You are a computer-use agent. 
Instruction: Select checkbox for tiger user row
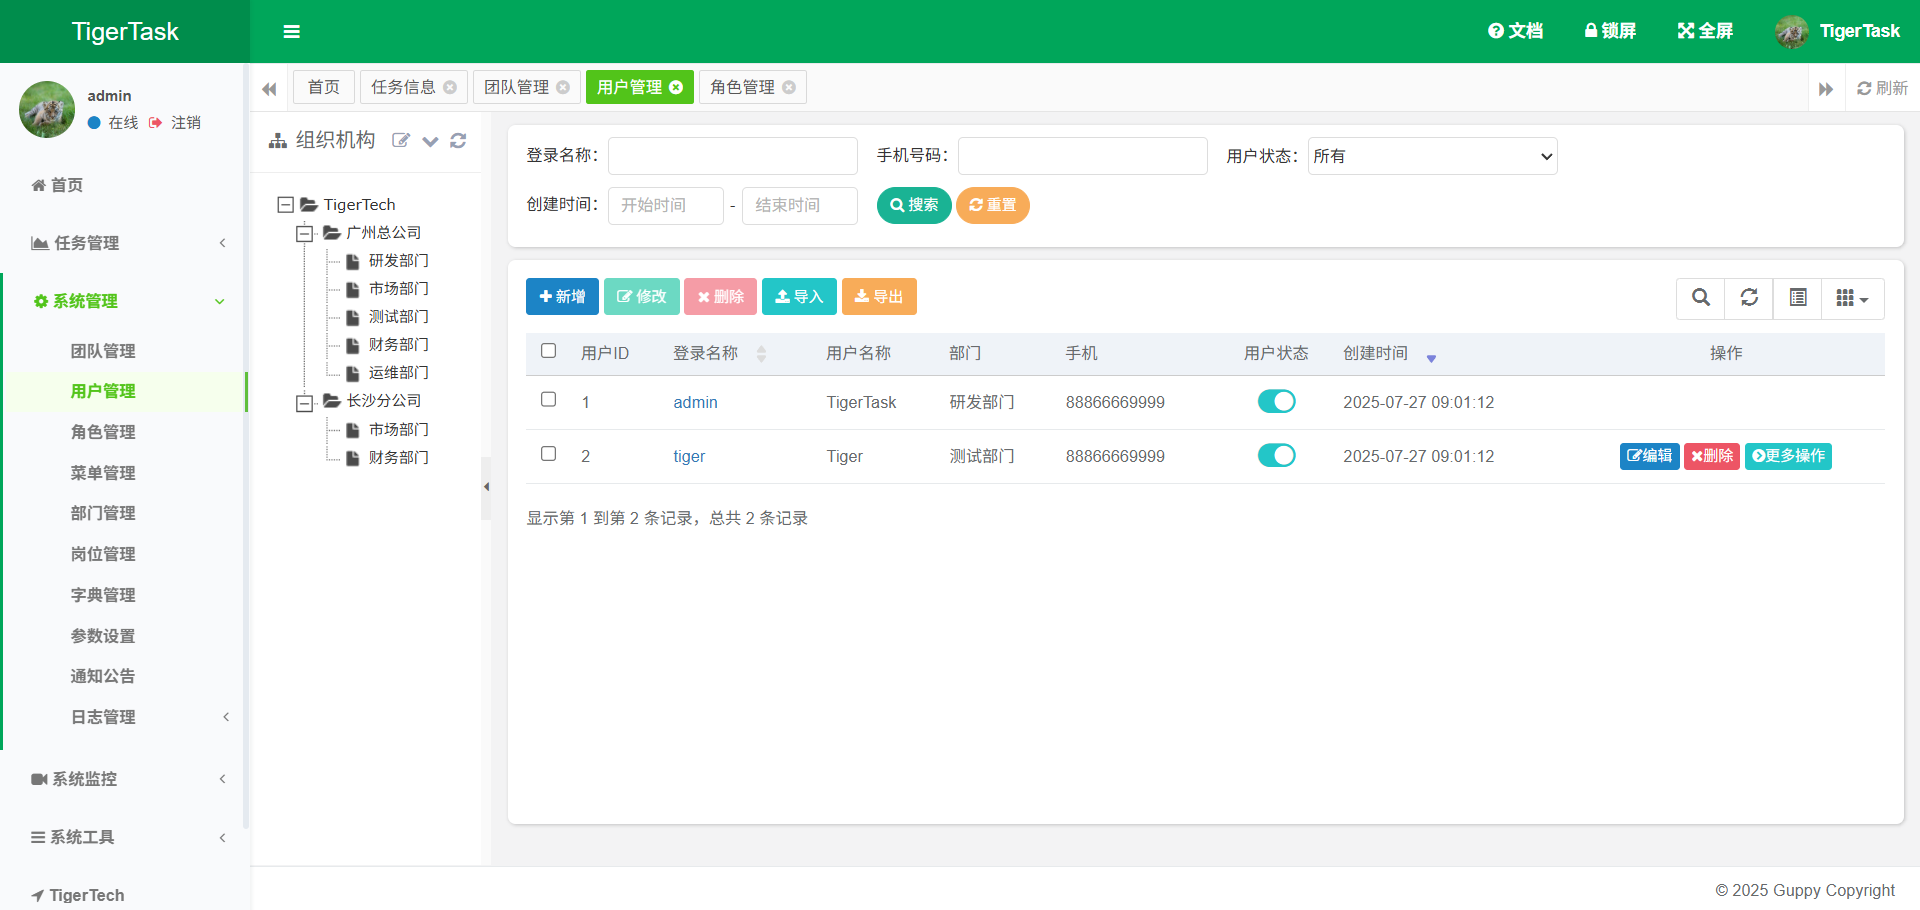[548, 454]
